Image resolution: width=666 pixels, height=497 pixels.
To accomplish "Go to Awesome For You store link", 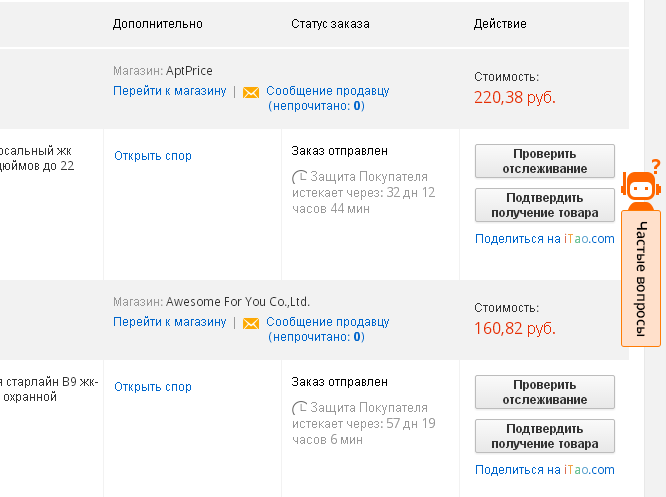I will click(169, 322).
